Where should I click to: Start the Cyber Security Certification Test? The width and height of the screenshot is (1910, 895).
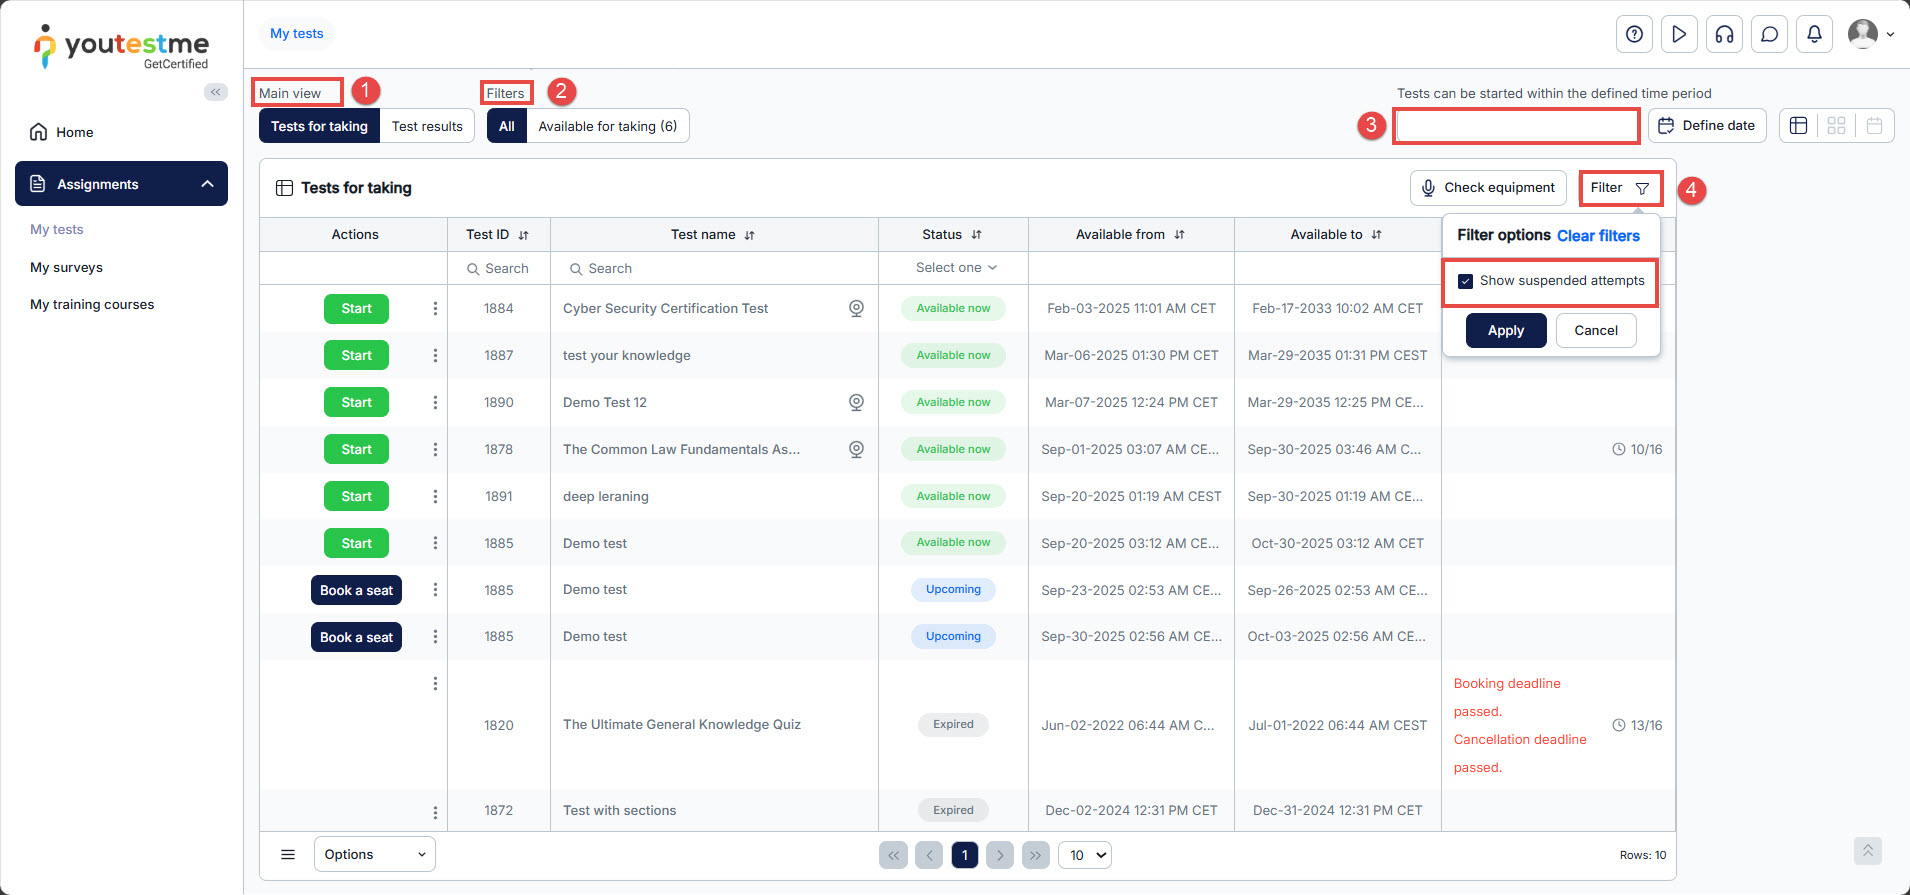(x=356, y=309)
